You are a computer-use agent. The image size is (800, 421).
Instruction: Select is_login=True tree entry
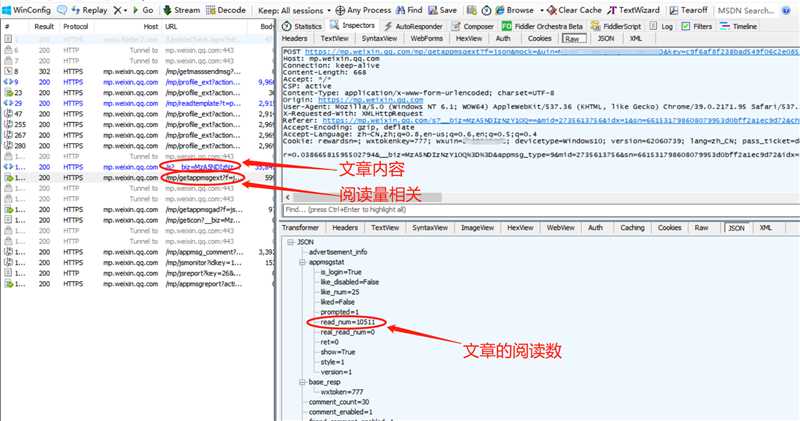pos(341,272)
